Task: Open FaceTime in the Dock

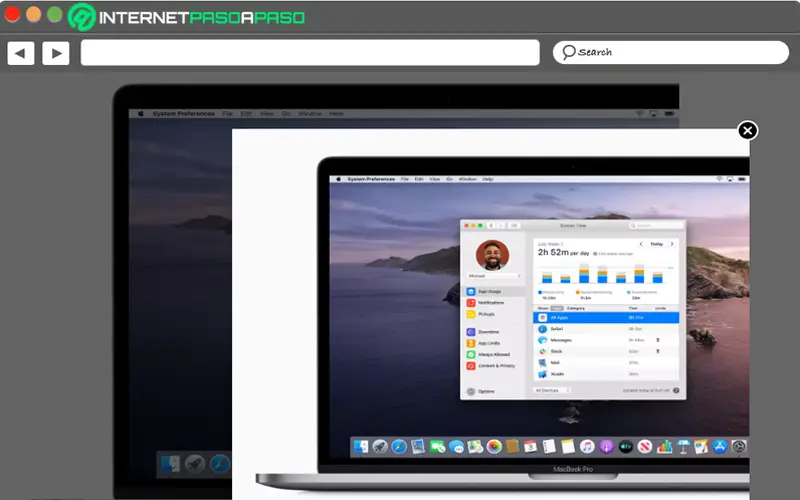Action: (x=437, y=447)
